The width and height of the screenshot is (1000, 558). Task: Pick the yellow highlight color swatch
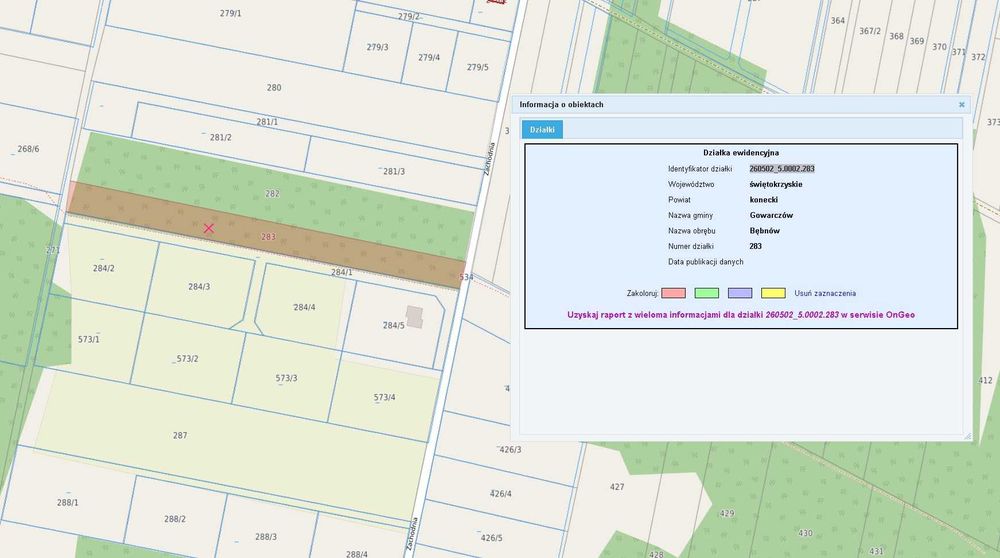[773, 293]
